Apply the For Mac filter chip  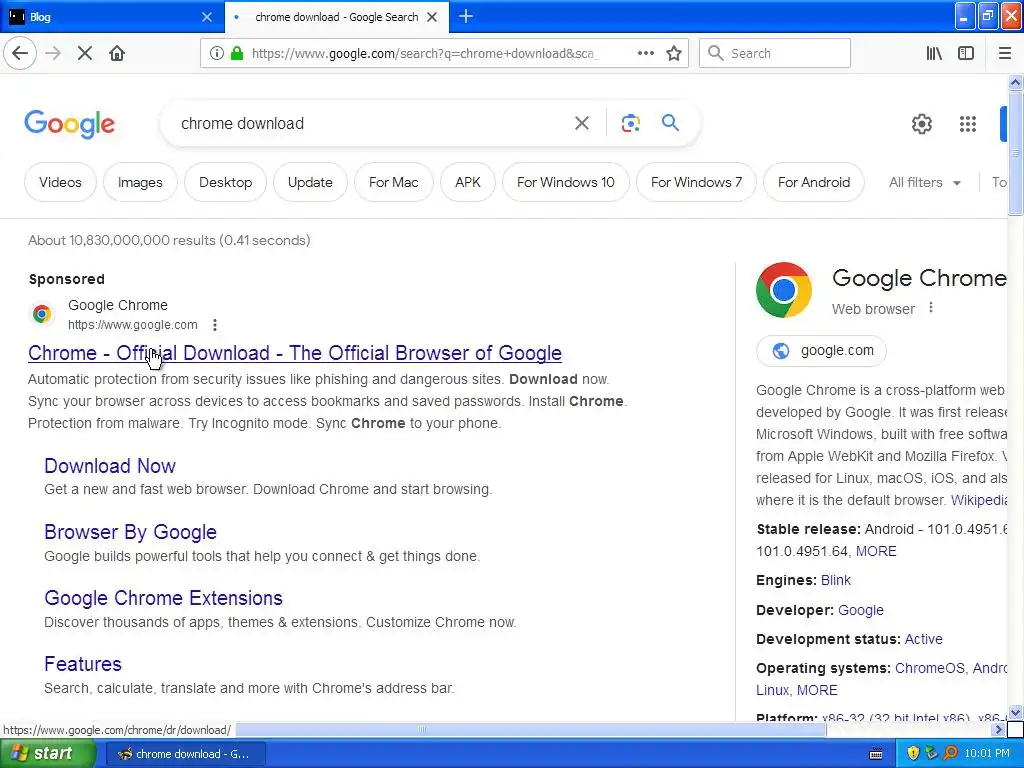pos(394,182)
